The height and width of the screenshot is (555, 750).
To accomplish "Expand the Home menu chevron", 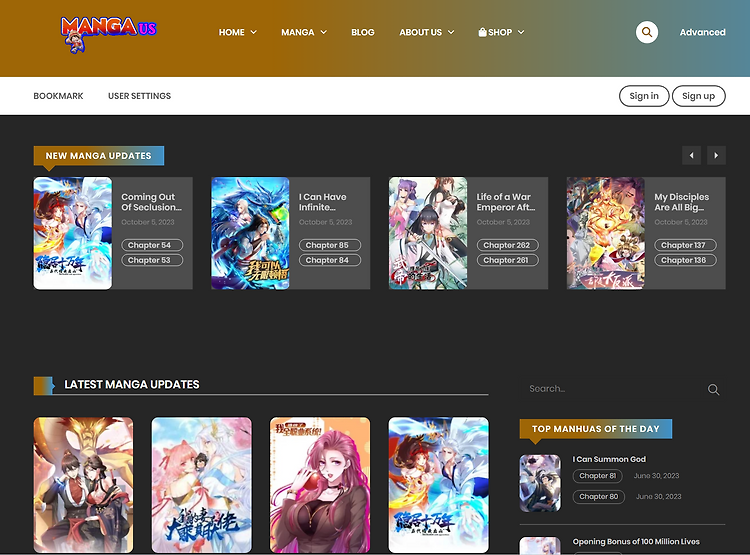I will click(x=254, y=32).
